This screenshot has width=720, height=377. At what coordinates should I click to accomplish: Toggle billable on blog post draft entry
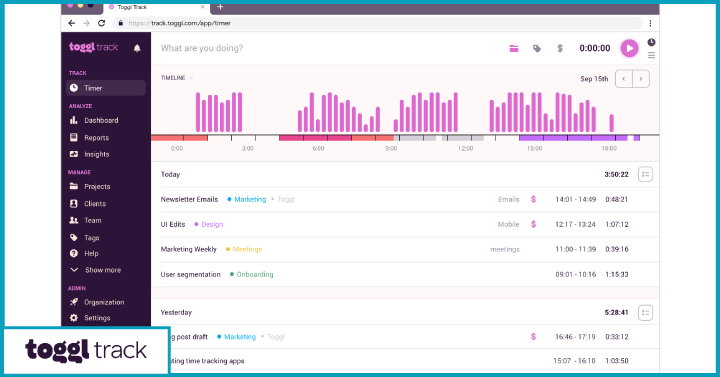[x=534, y=337]
